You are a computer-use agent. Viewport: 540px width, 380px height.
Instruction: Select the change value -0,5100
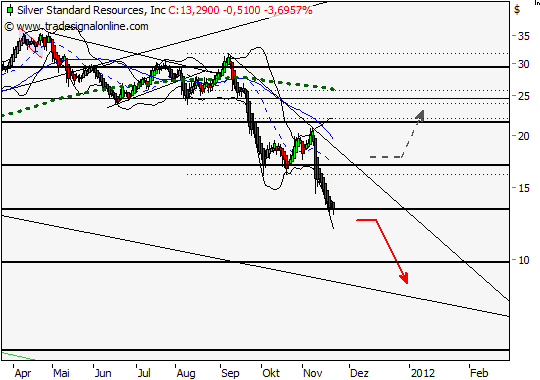pyautogui.click(x=241, y=10)
